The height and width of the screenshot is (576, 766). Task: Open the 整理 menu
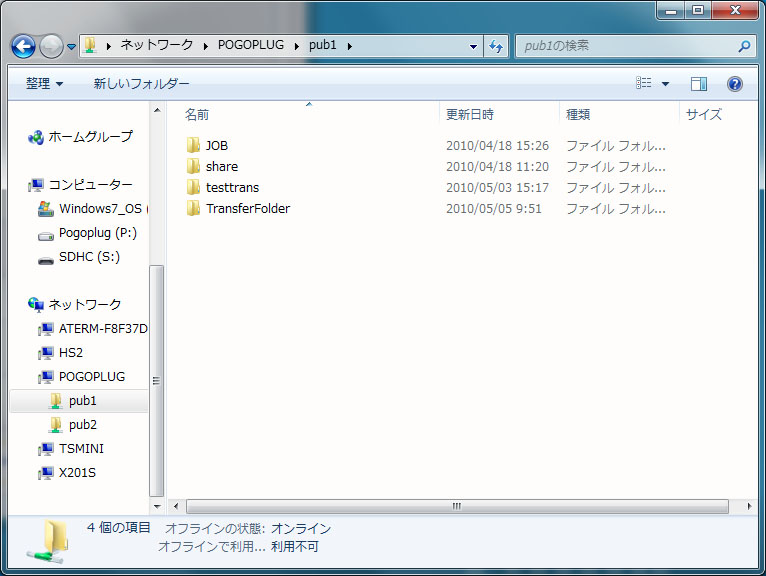(44, 84)
